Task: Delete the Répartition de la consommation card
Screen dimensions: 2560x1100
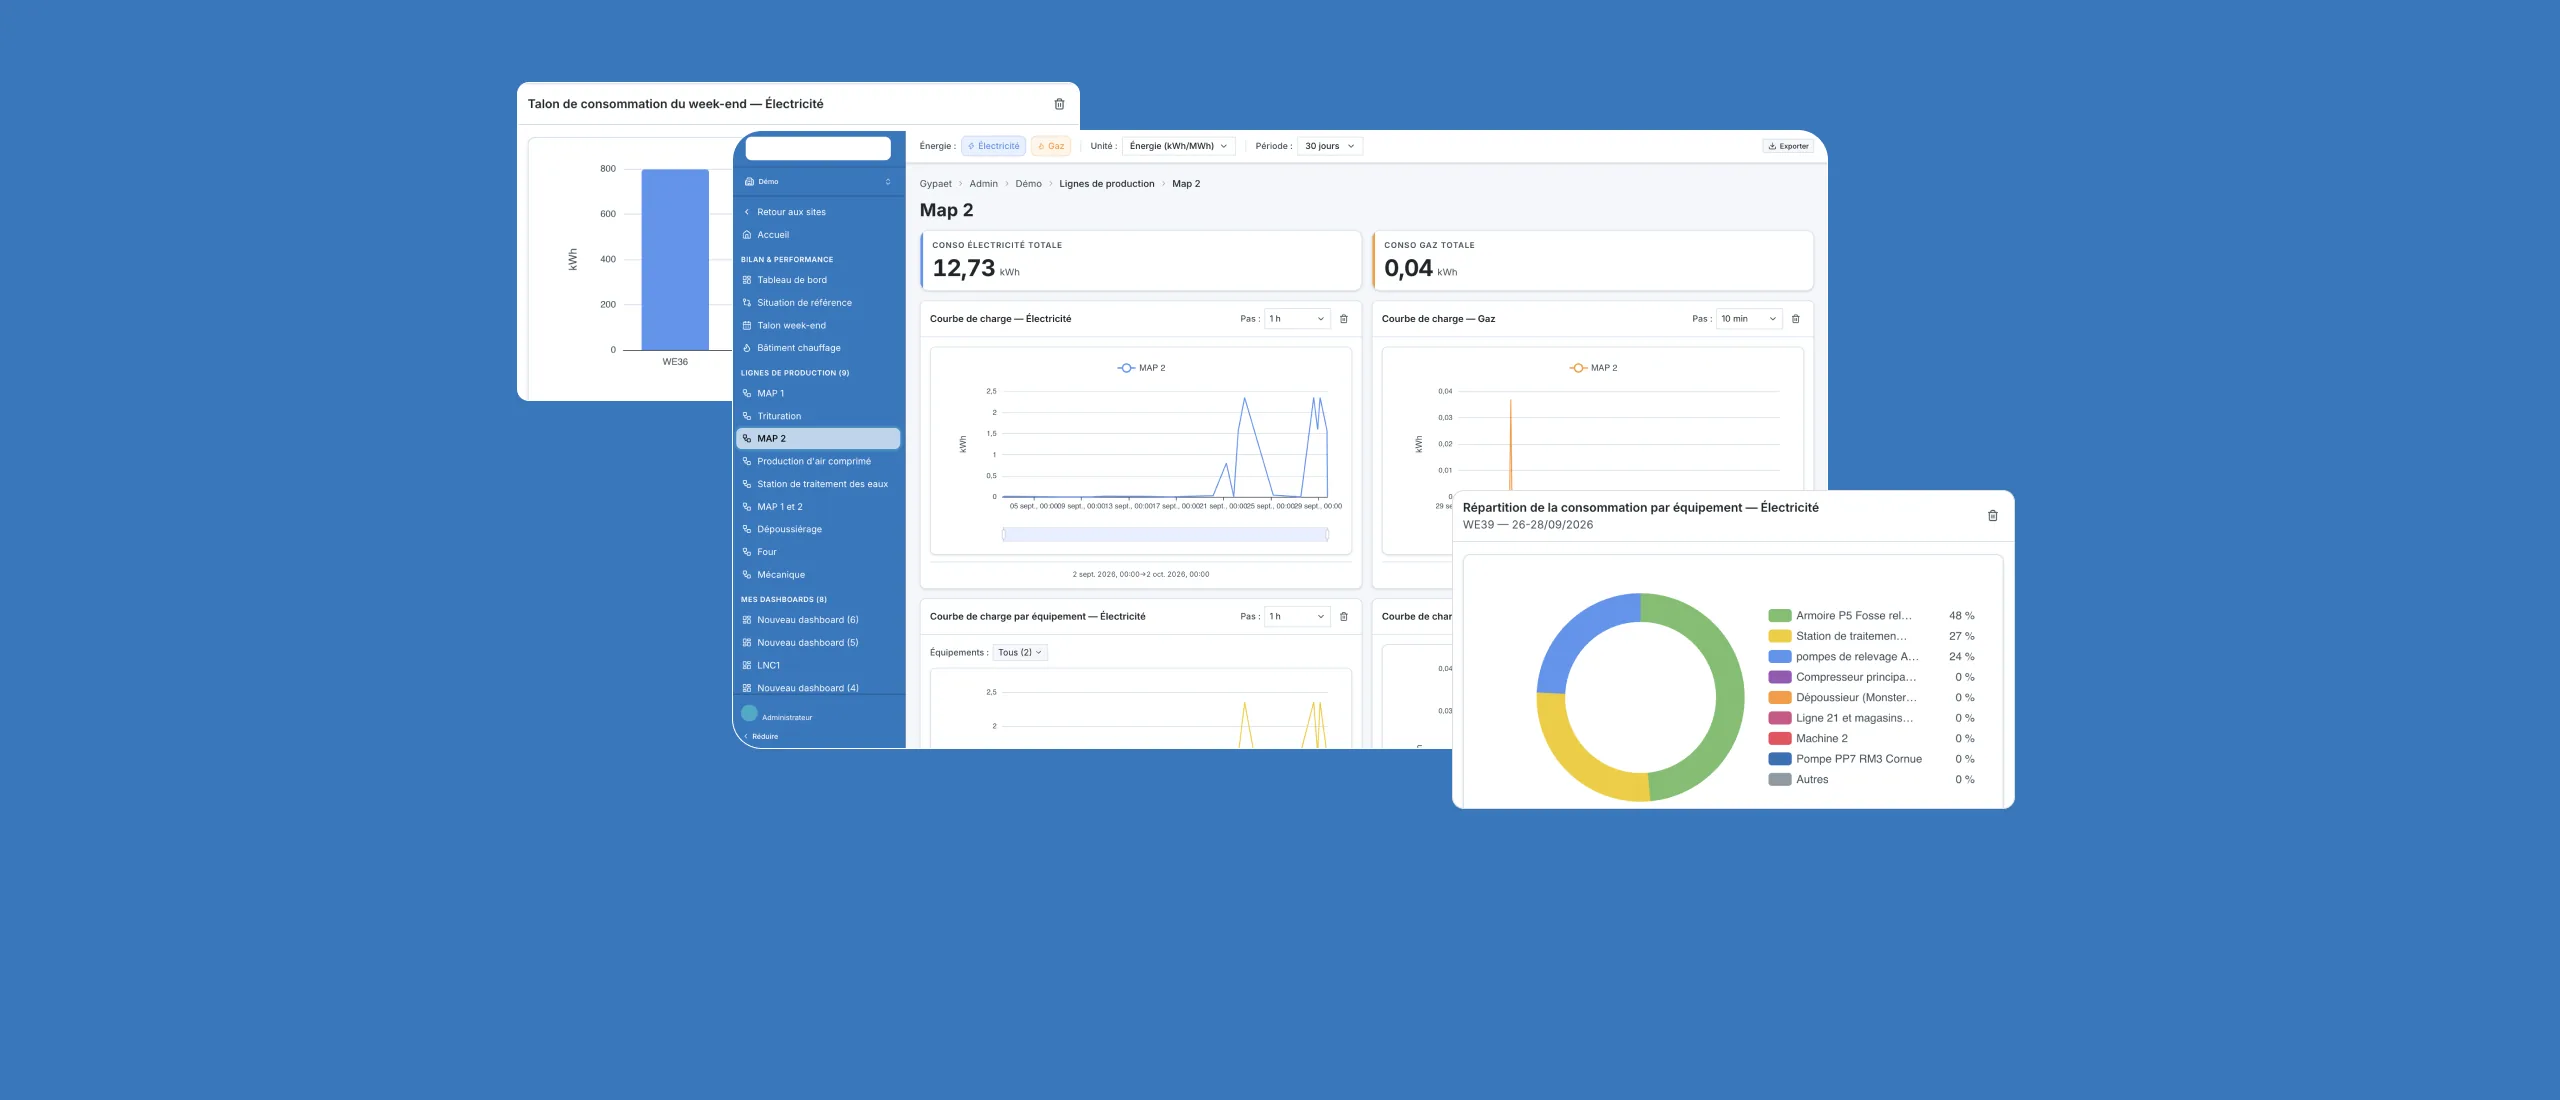Action: [1992, 516]
